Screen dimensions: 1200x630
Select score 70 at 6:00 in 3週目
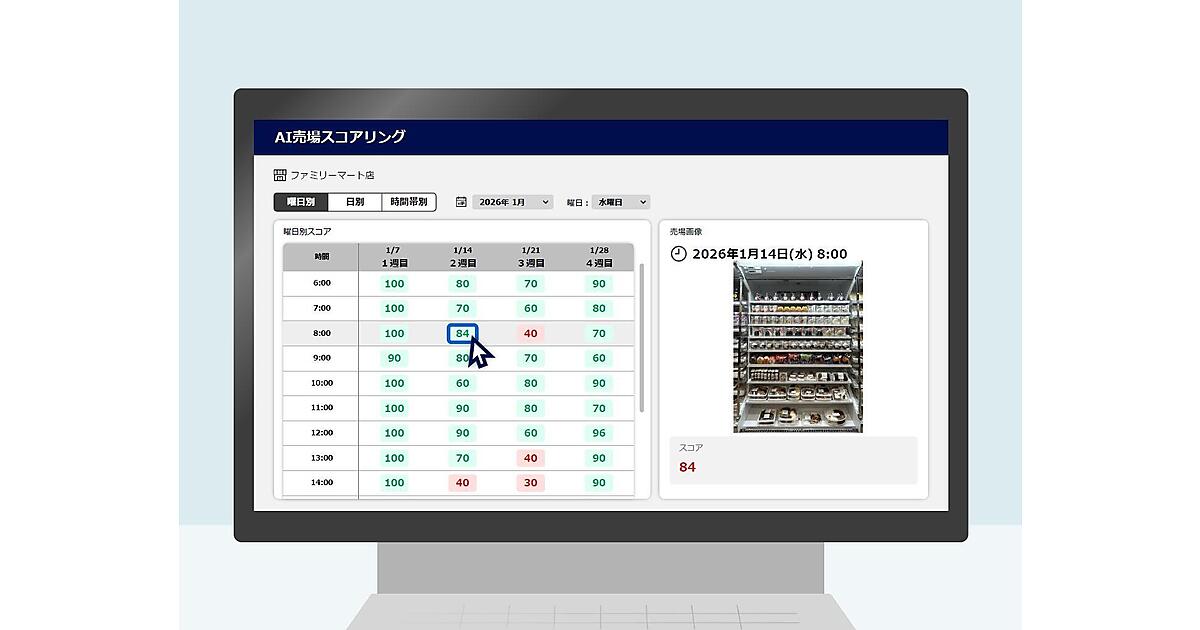pos(530,283)
